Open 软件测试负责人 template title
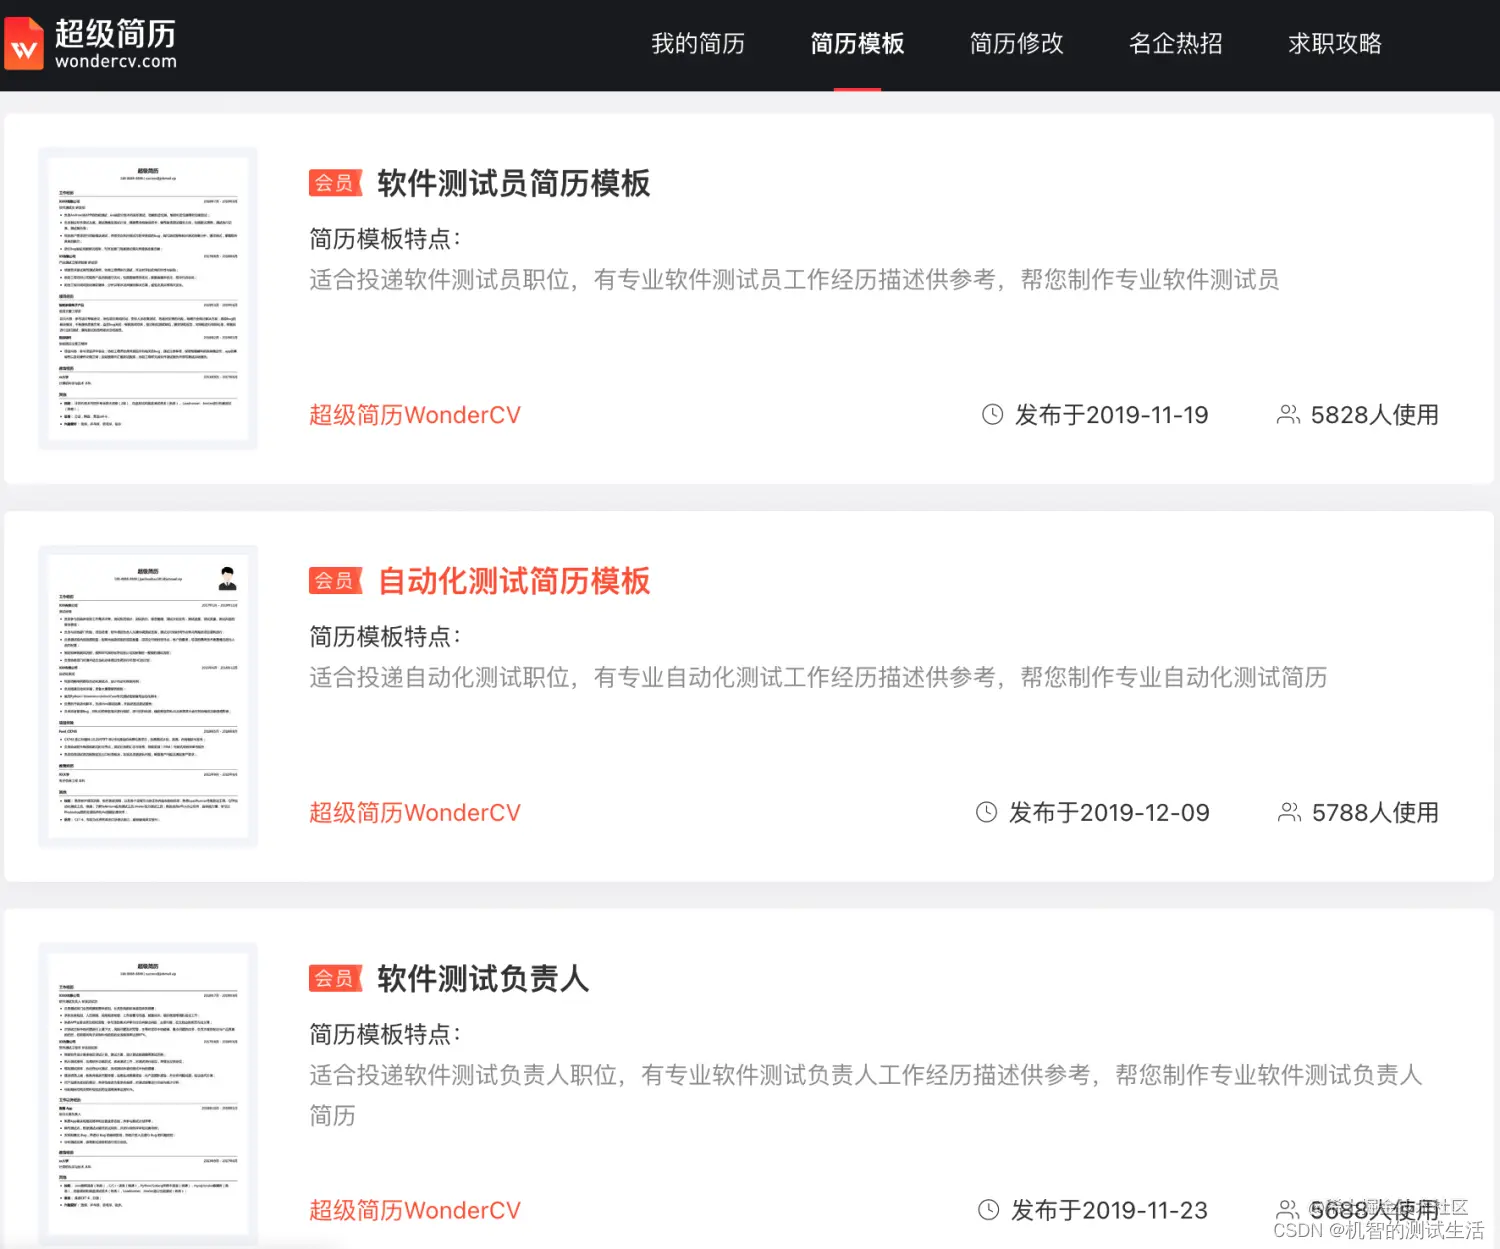The image size is (1500, 1249). pyautogui.click(x=483, y=978)
